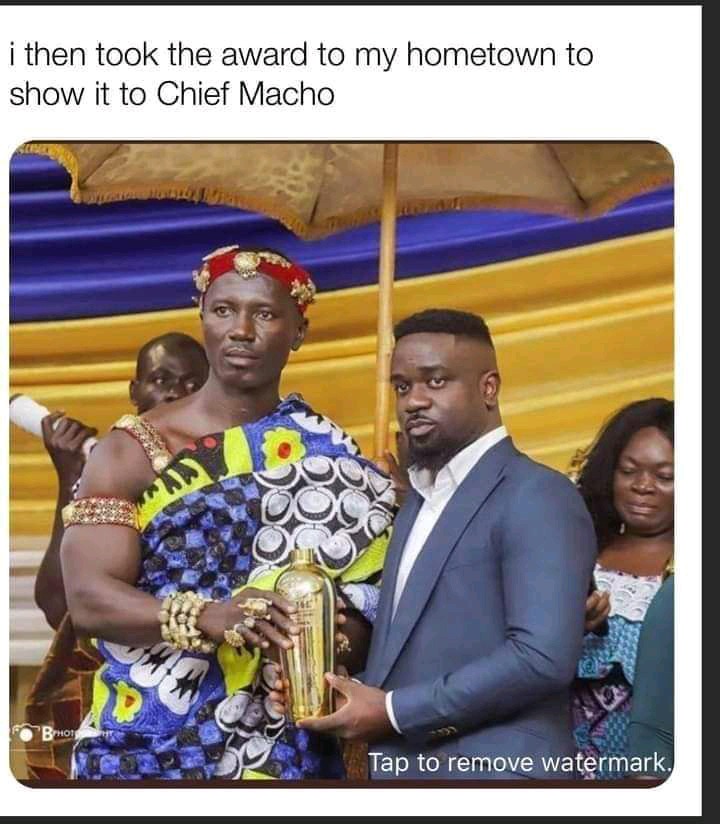Click the red jeweled headband

(254, 273)
